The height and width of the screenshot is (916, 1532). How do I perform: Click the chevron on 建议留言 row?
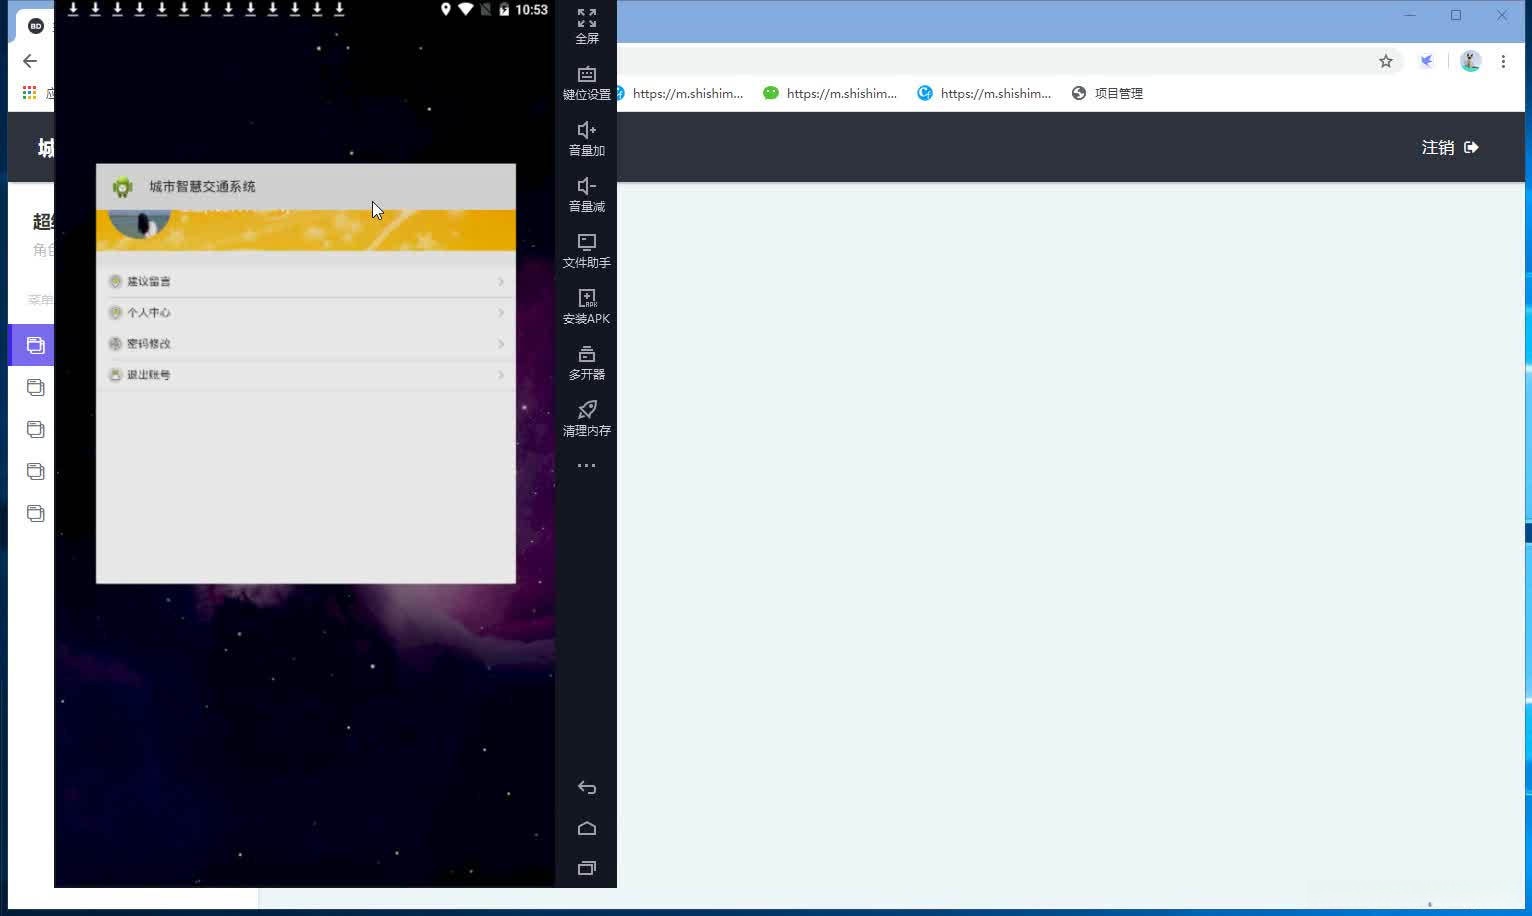[501, 282]
